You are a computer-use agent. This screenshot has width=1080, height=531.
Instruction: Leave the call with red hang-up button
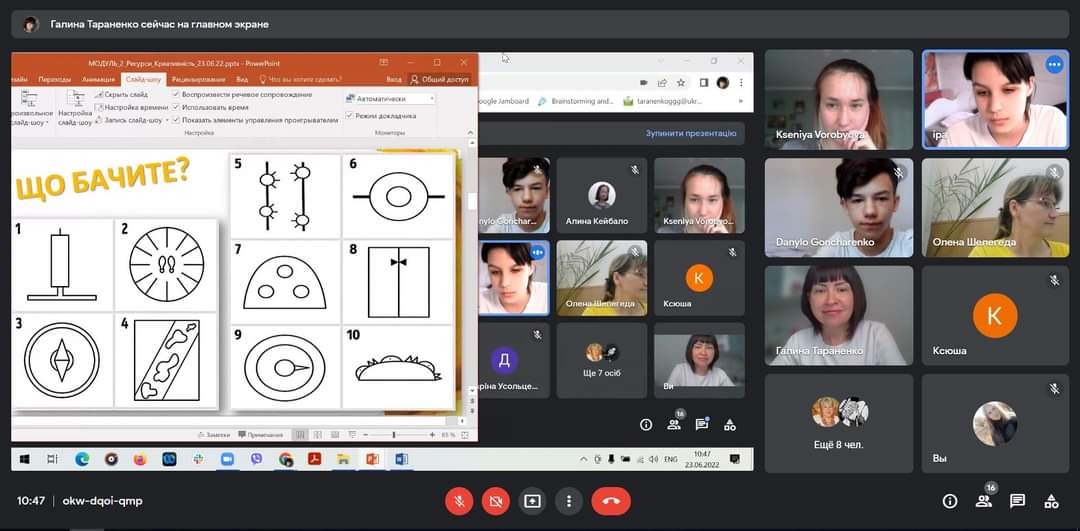[x=611, y=501]
